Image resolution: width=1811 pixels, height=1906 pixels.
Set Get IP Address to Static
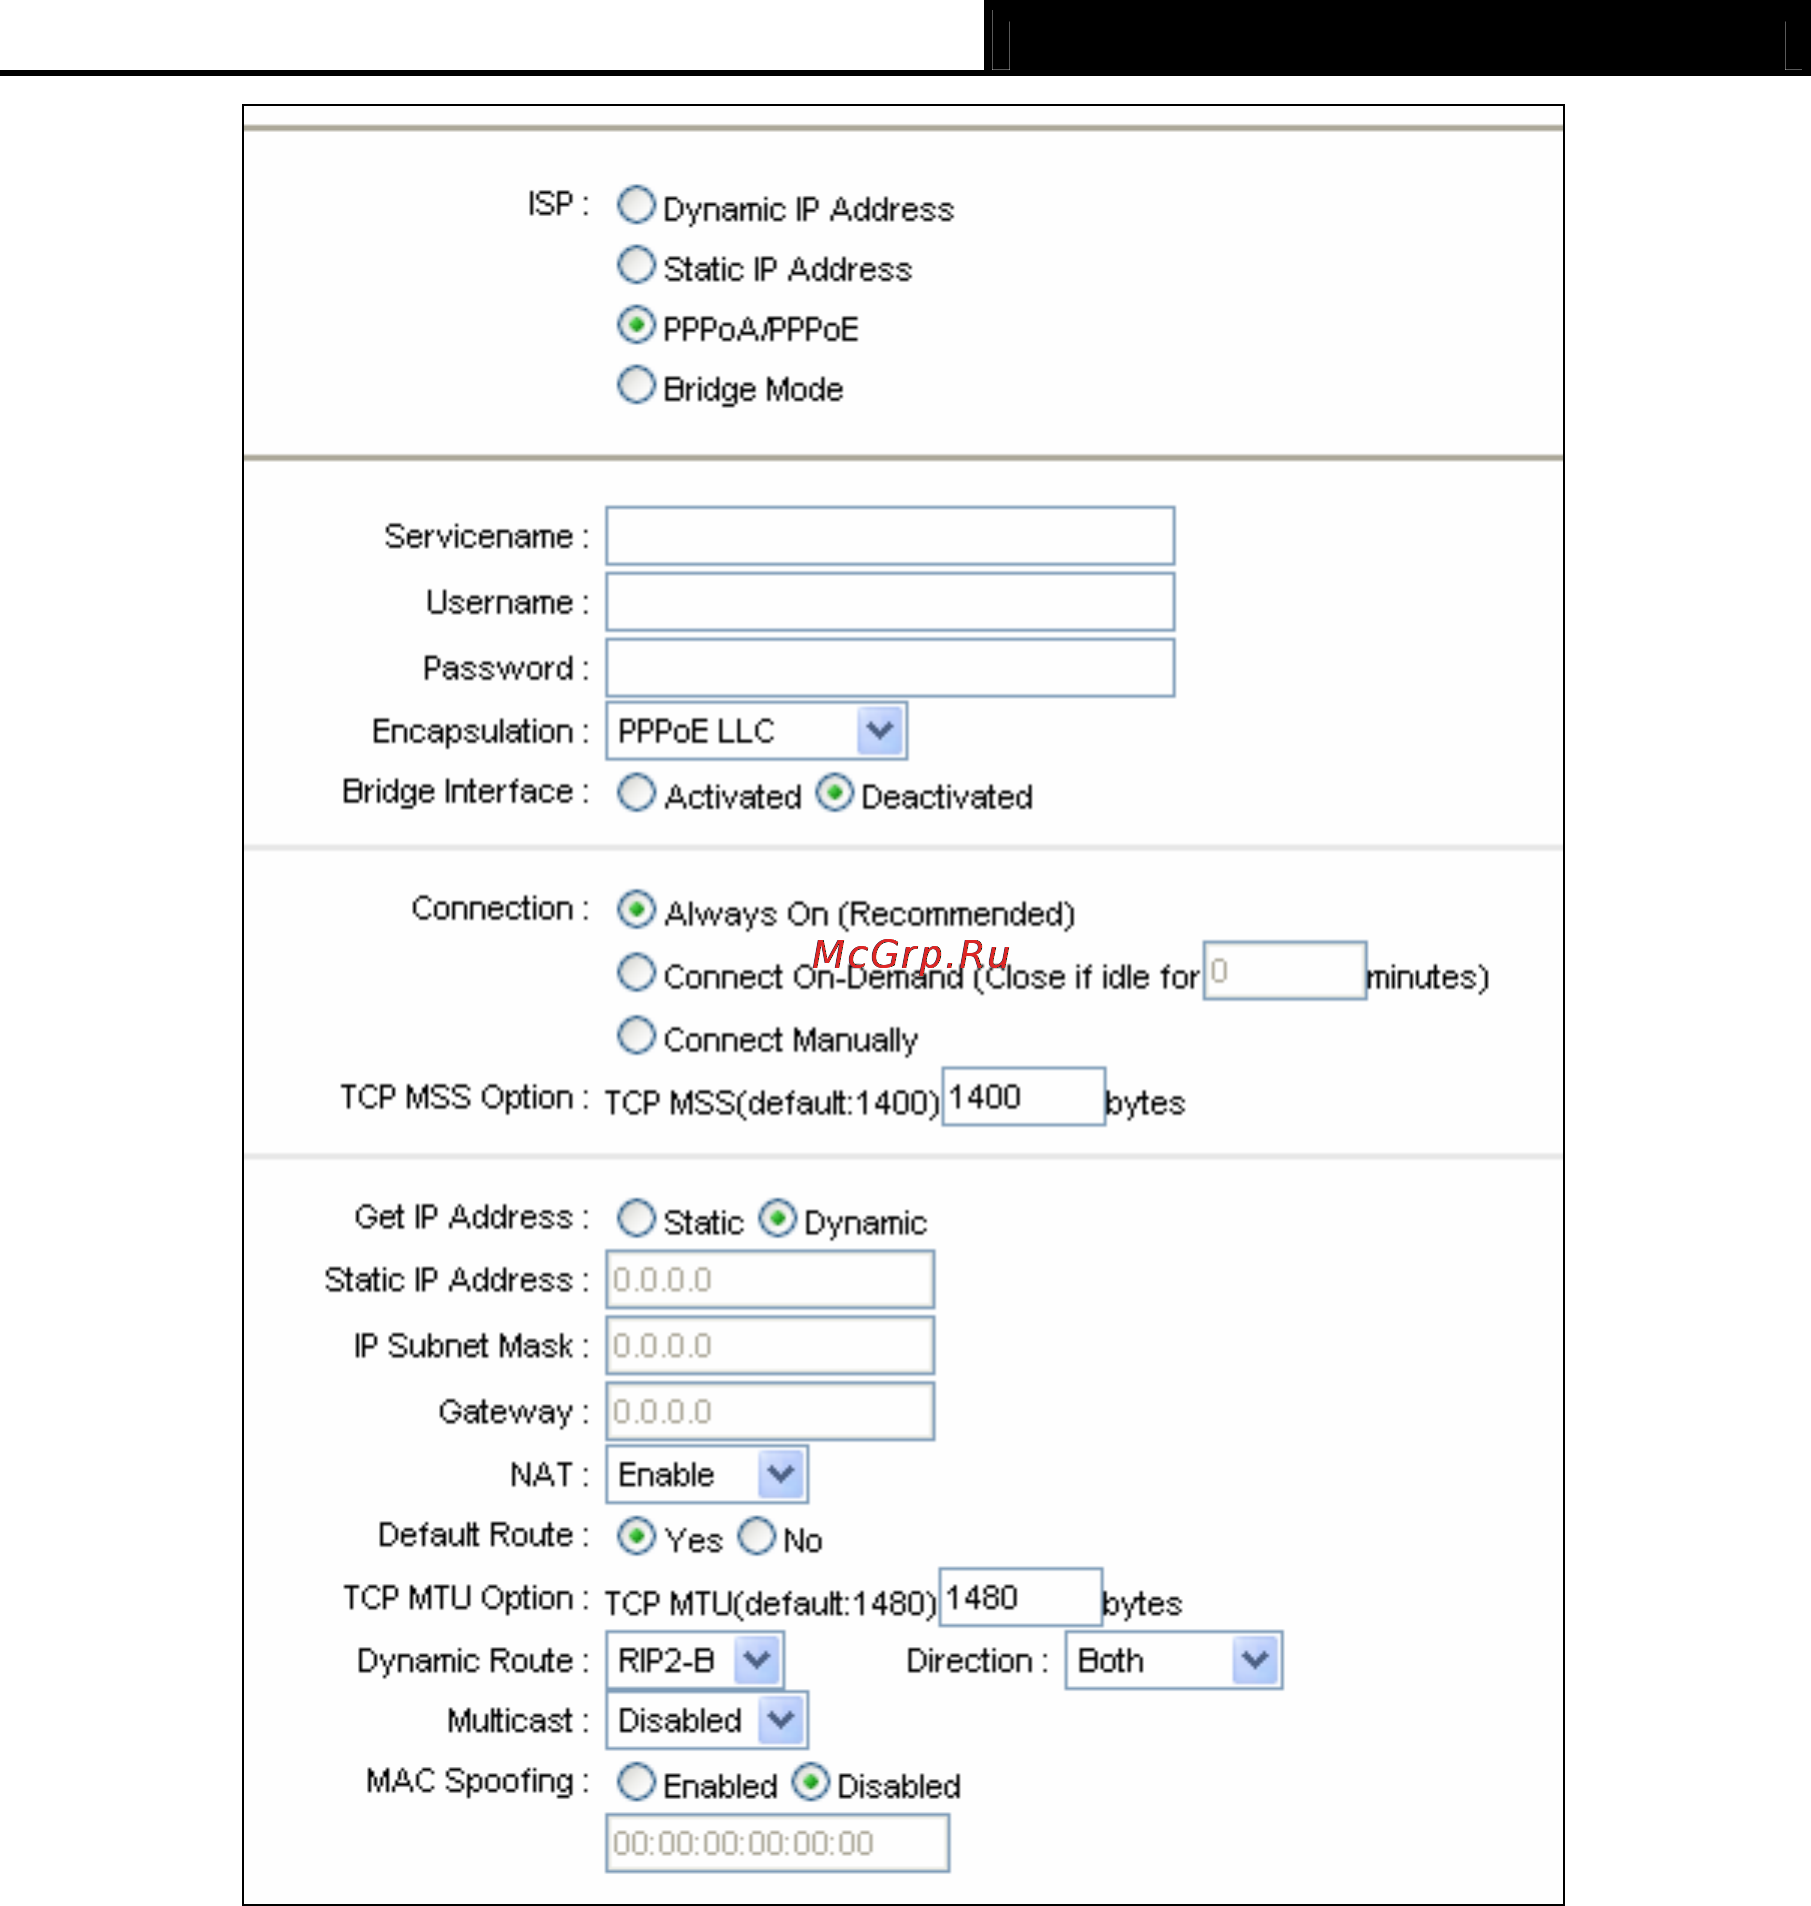(x=636, y=1218)
